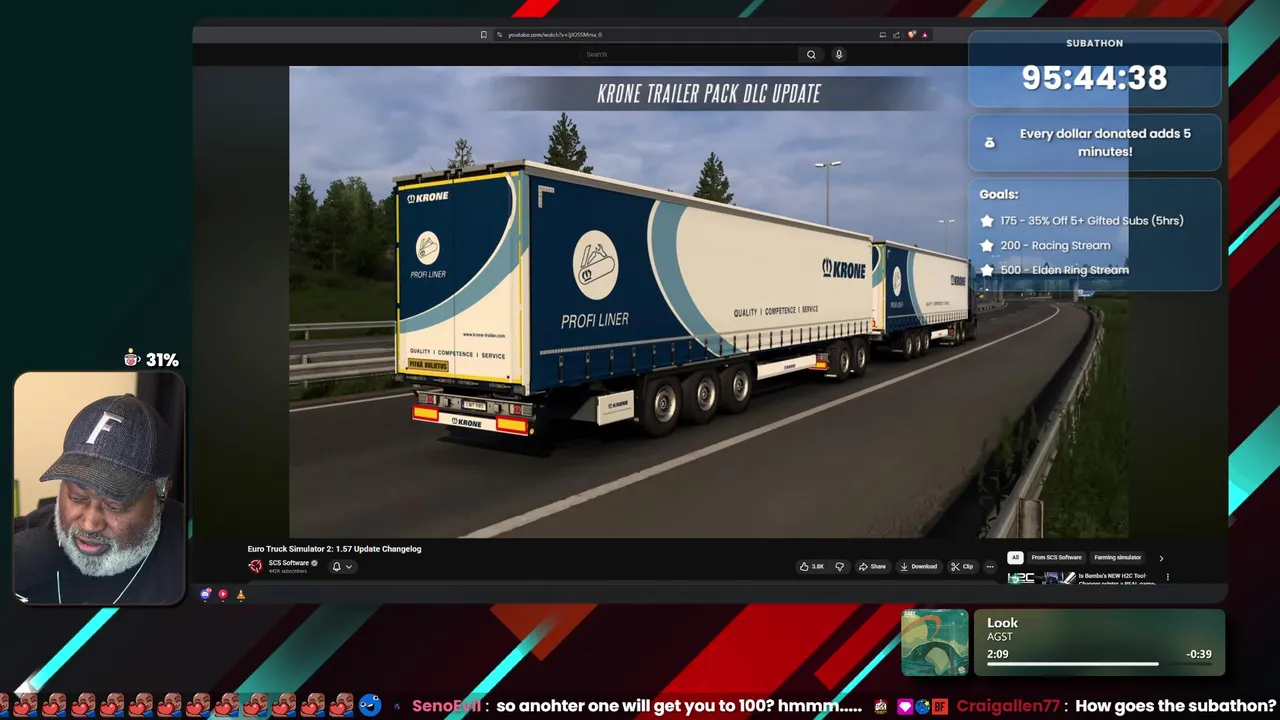The height and width of the screenshot is (720, 1280).
Task: Click the subathon timer 95:44:38
Action: (x=1094, y=78)
